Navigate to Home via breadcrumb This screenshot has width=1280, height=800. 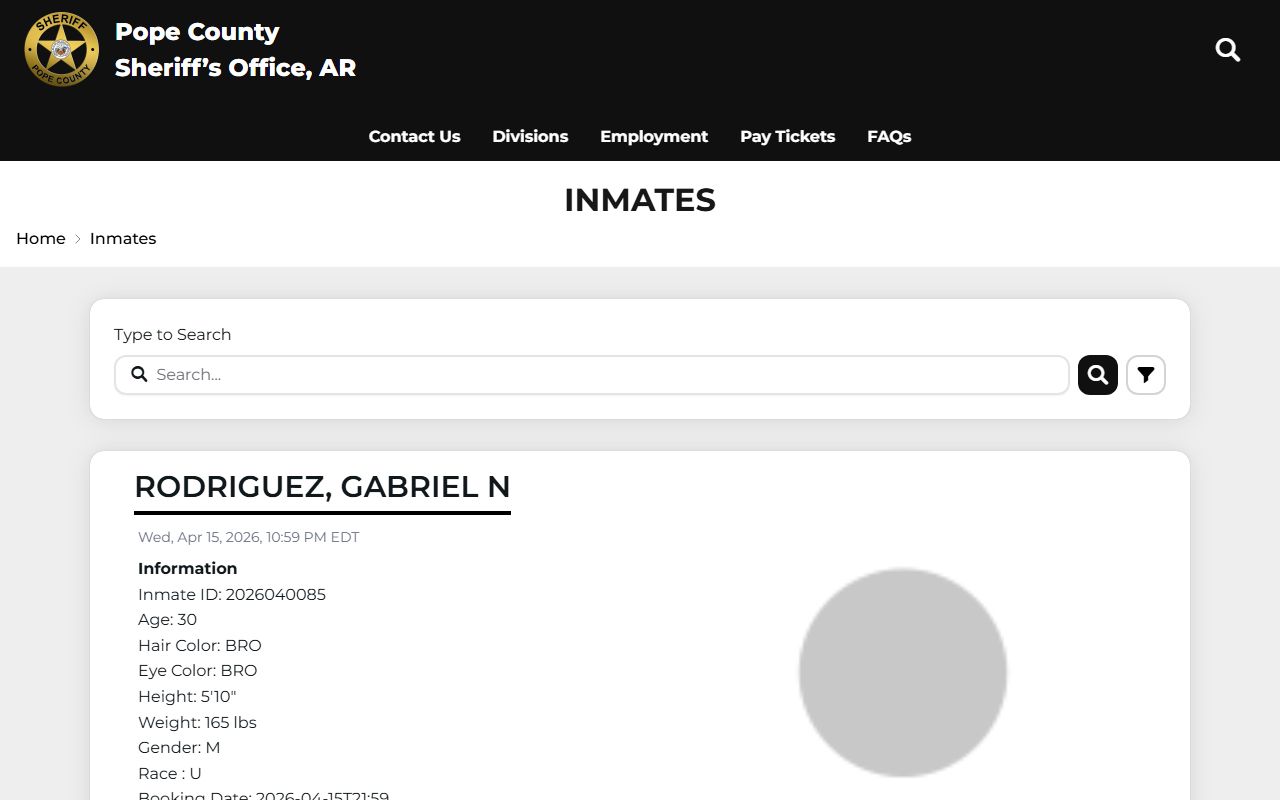tap(41, 239)
